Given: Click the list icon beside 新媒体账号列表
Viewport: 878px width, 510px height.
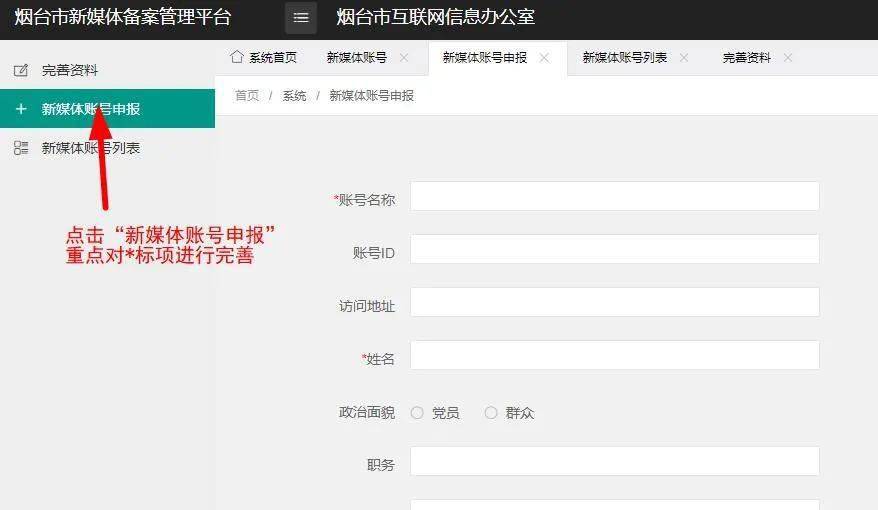Looking at the screenshot, I should (21, 148).
